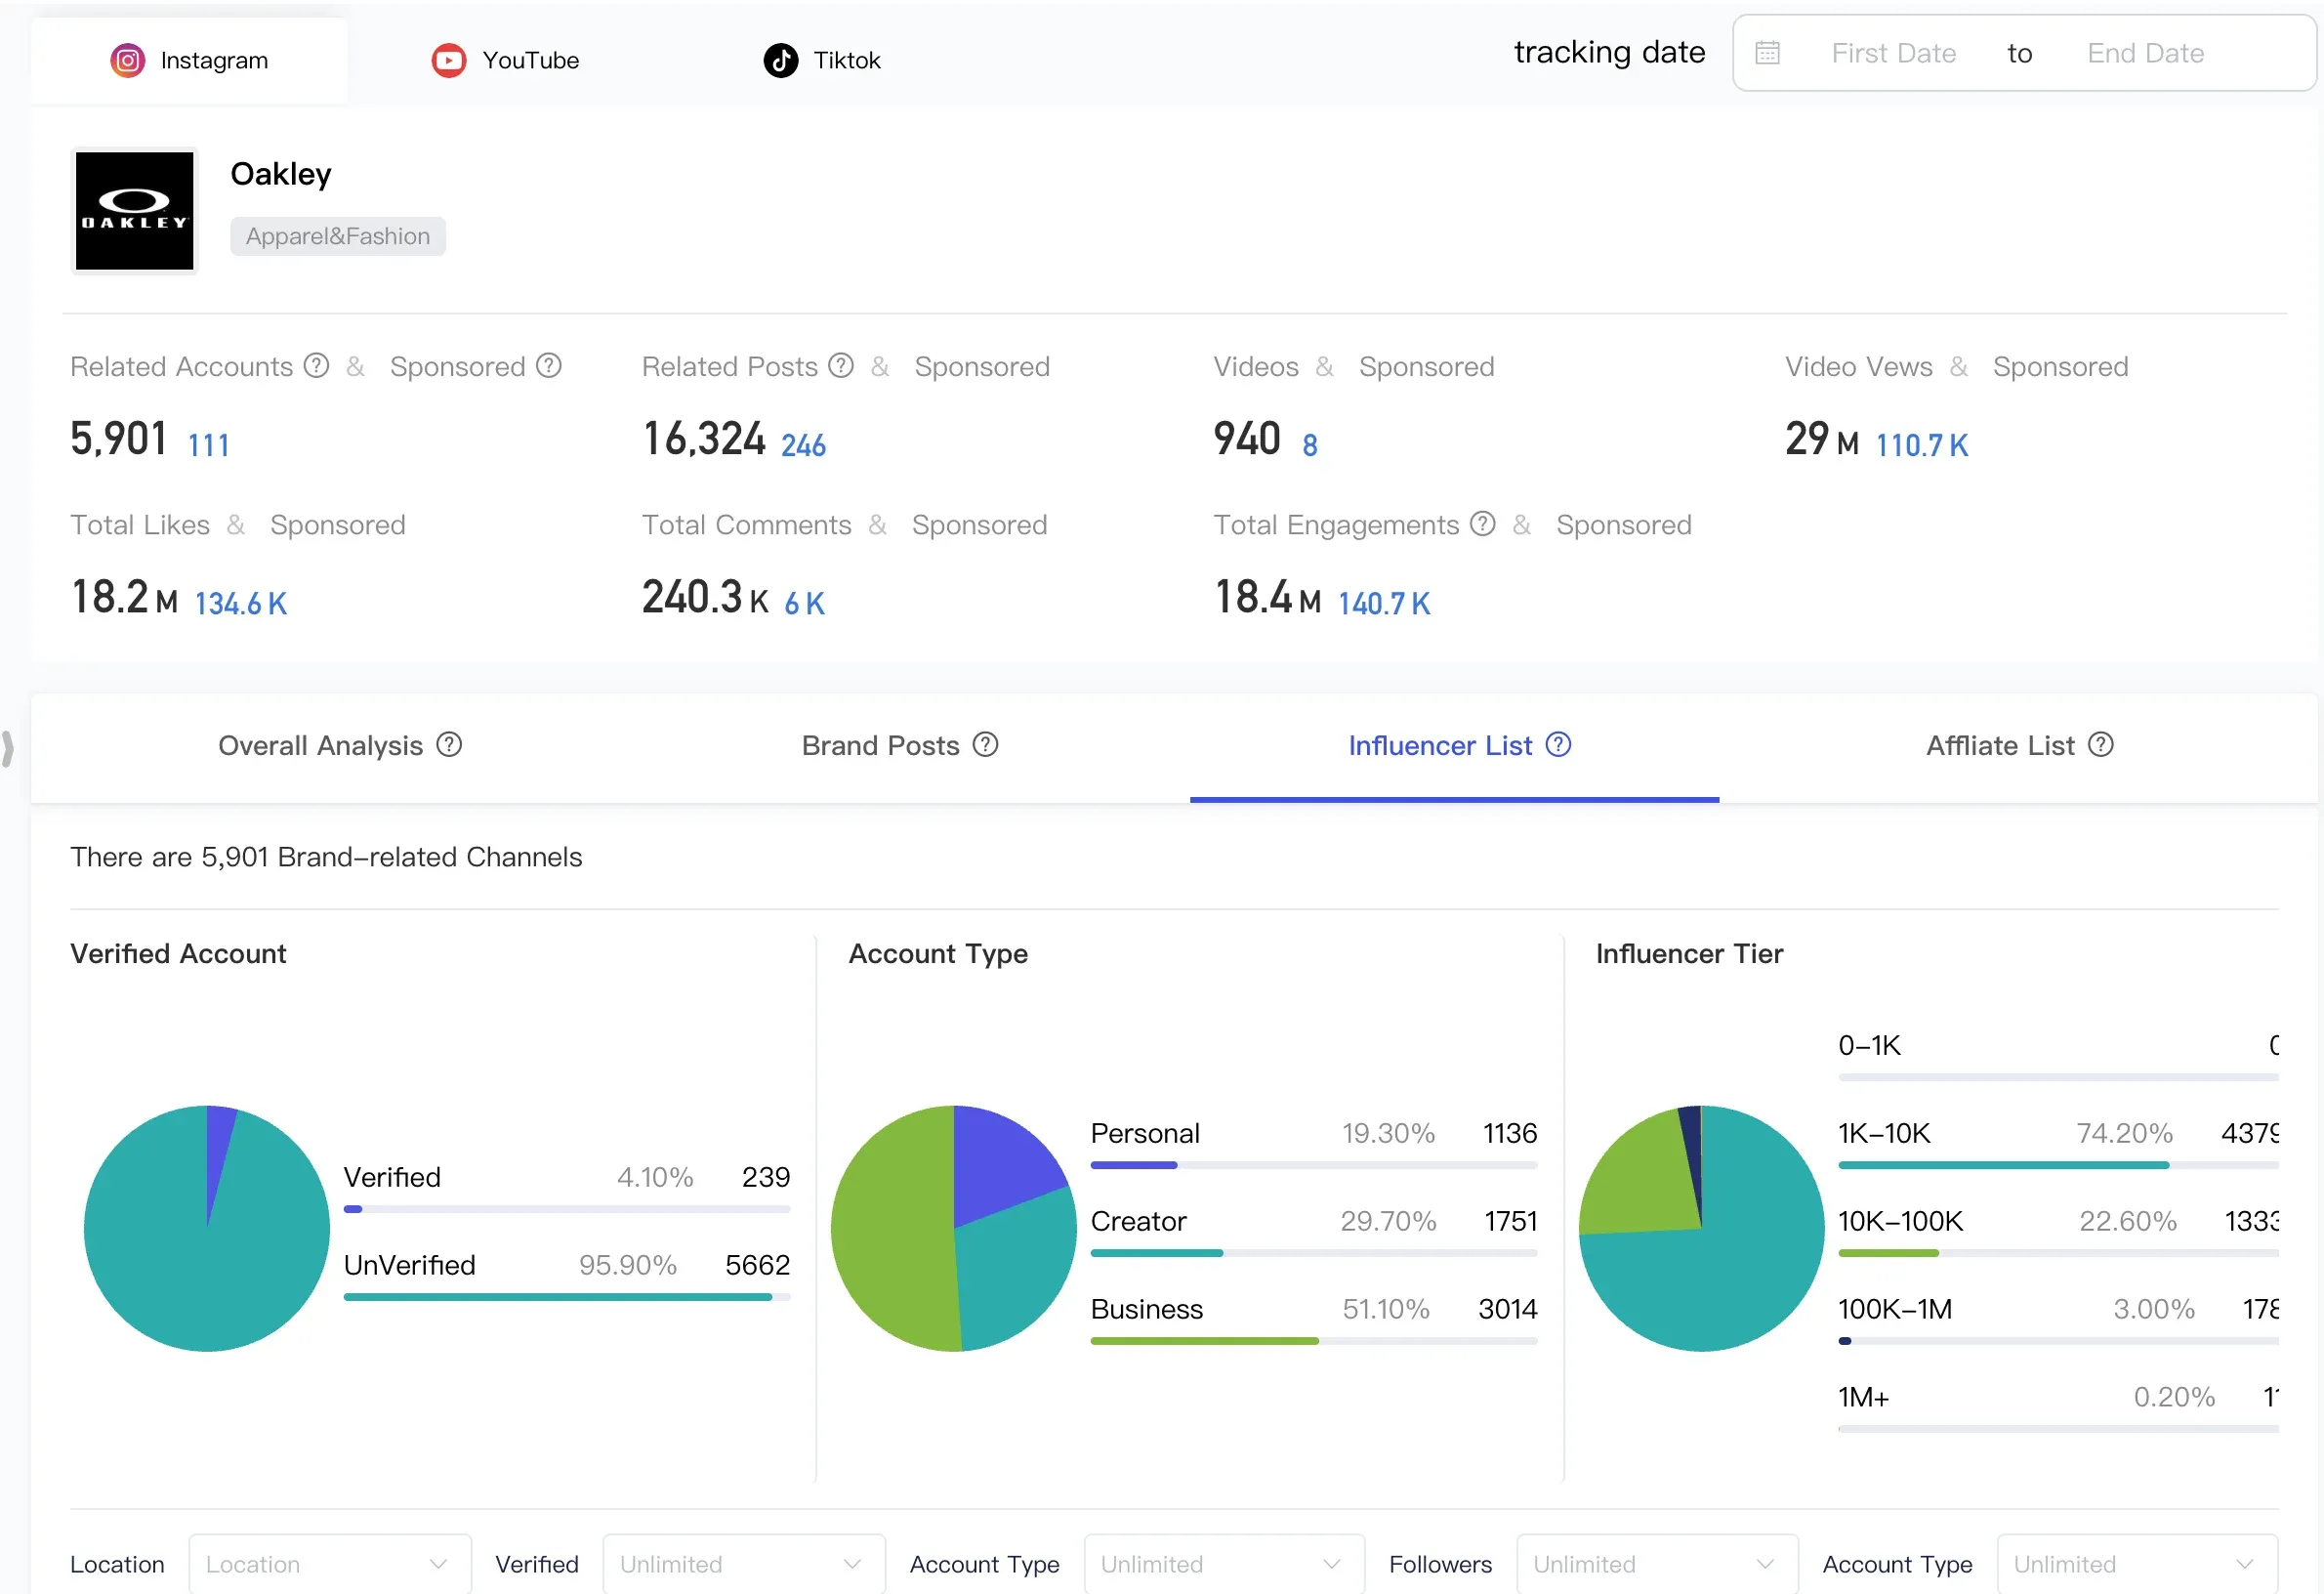Open the Brand Posts tab
2324x1594 pixels.
tap(900, 746)
